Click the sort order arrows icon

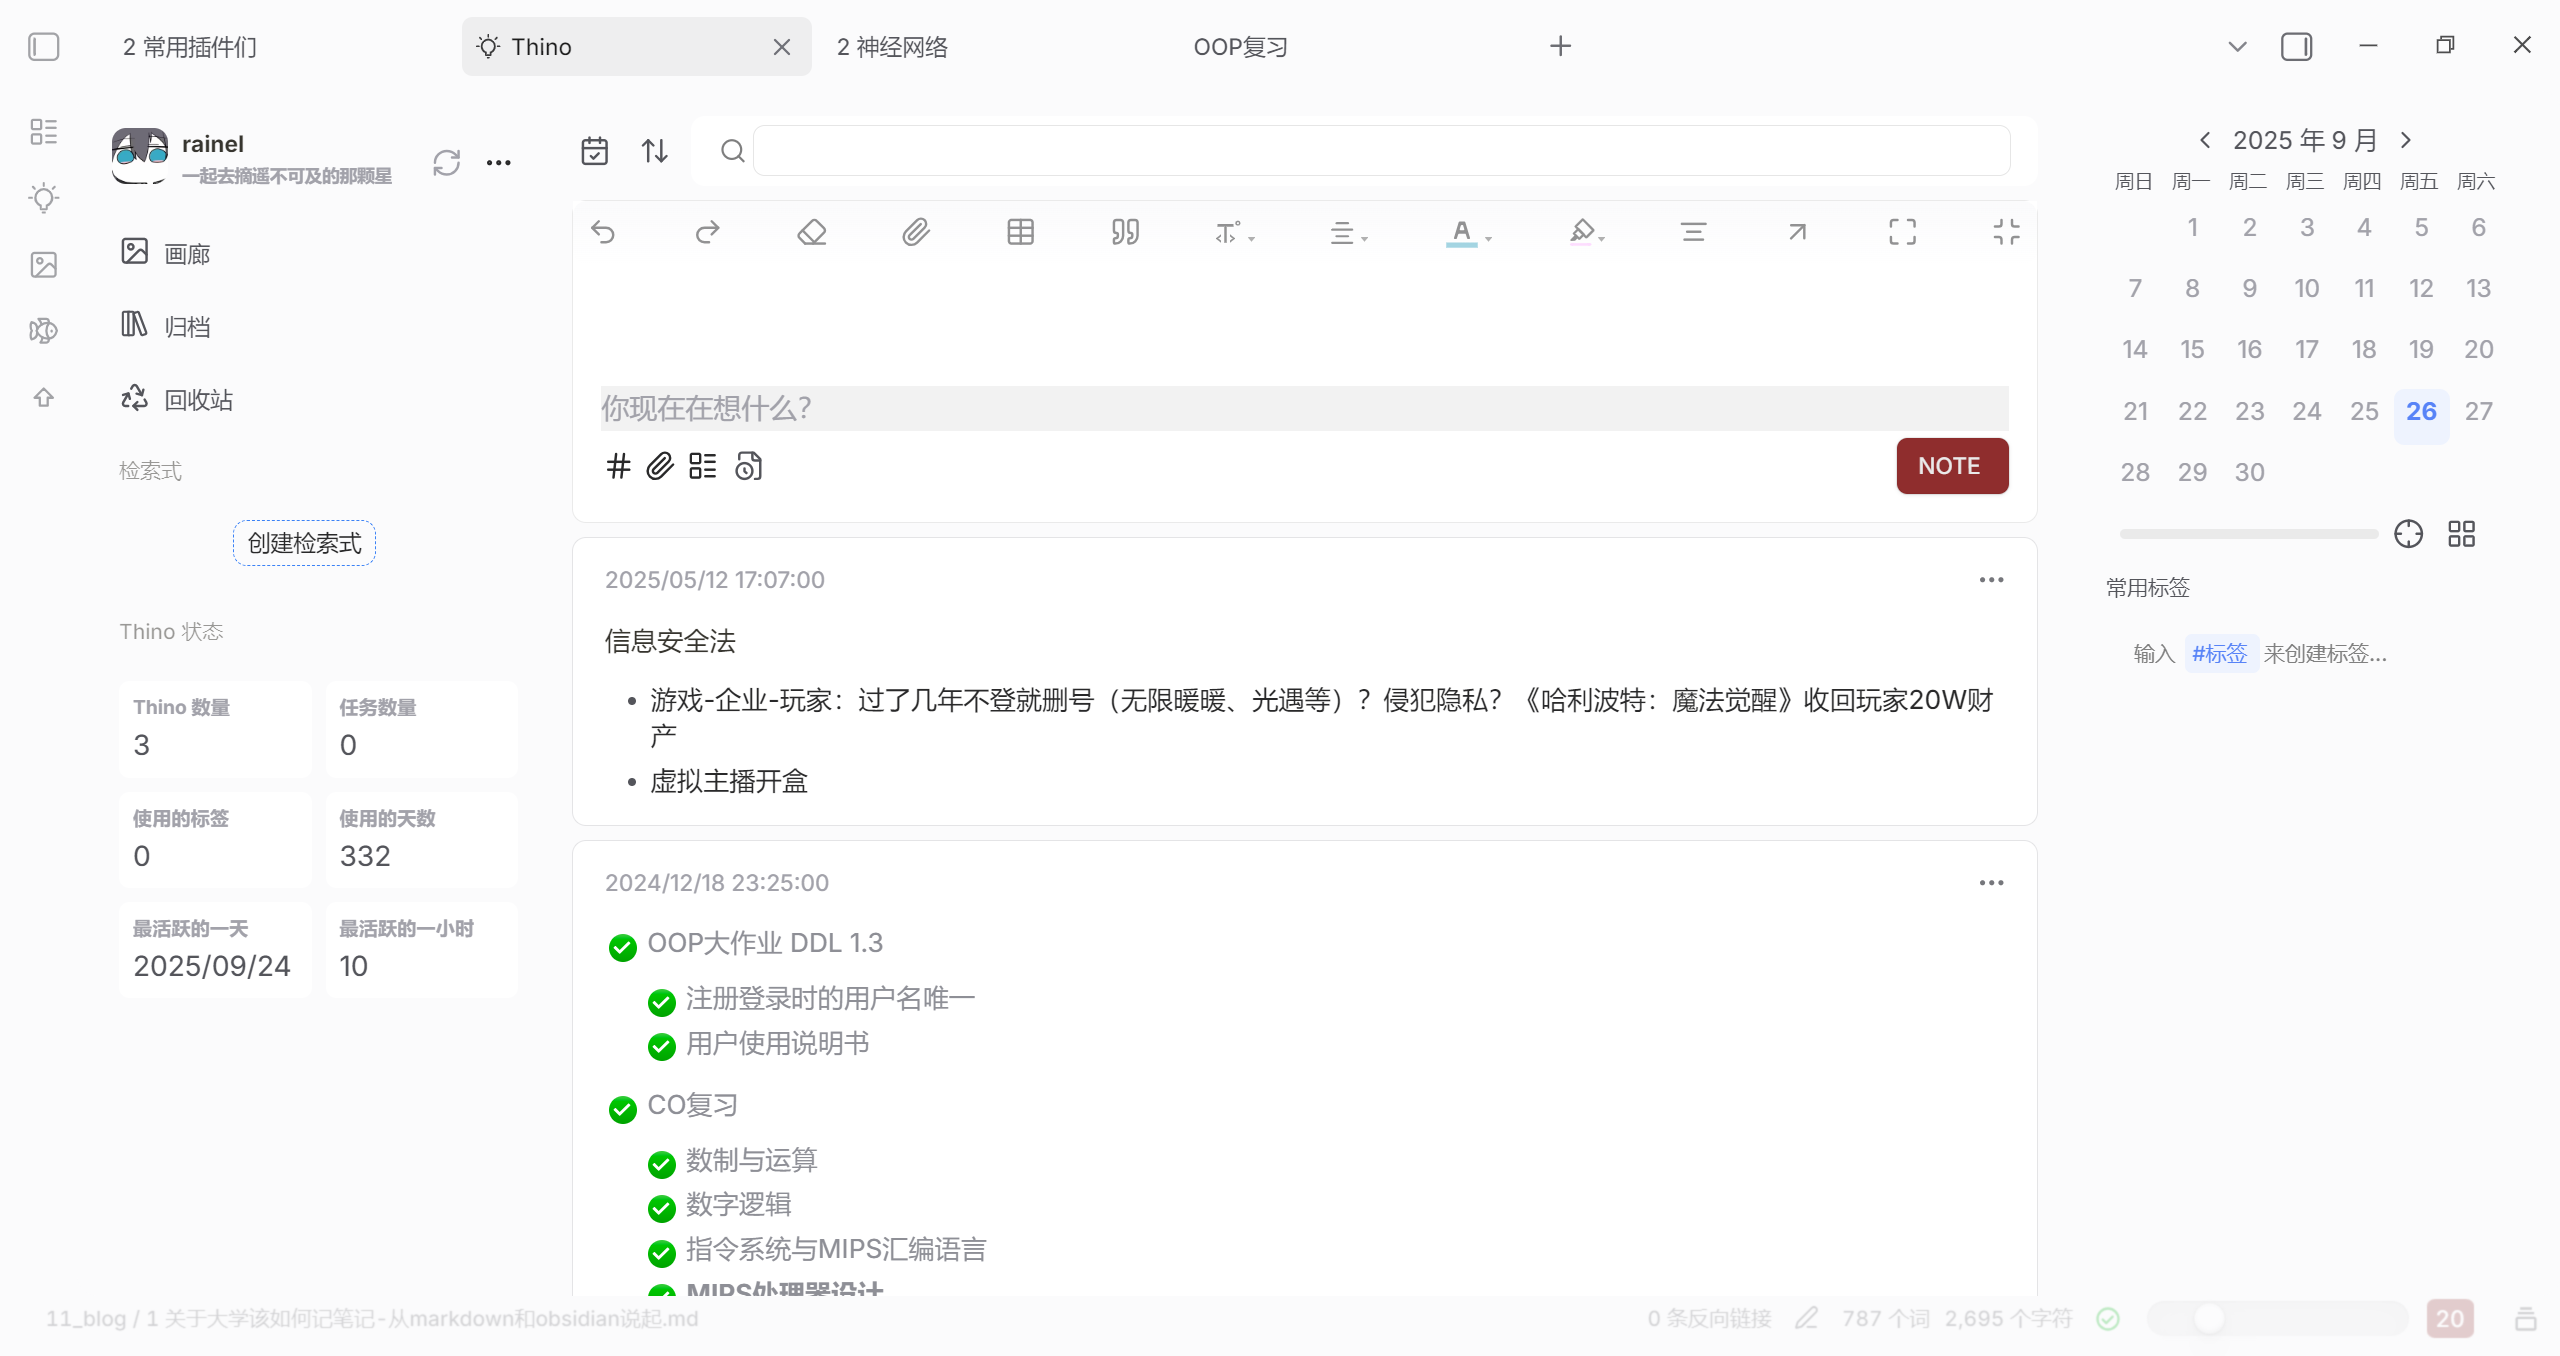tap(654, 151)
